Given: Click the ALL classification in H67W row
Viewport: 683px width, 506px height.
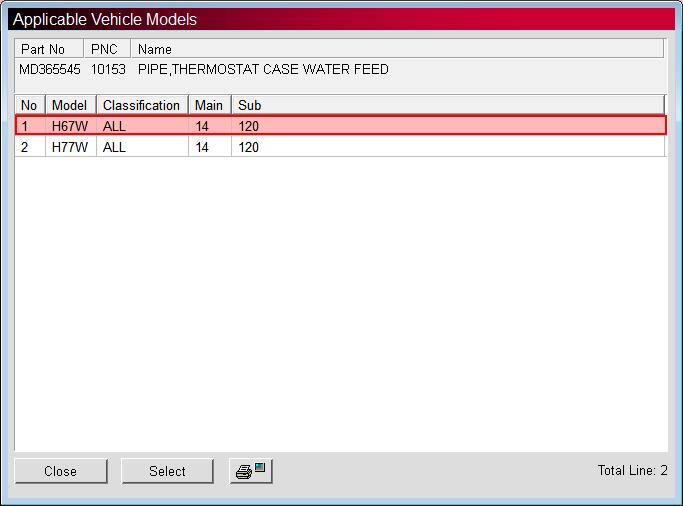Looking at the screenshot, I should click(114, 126).
